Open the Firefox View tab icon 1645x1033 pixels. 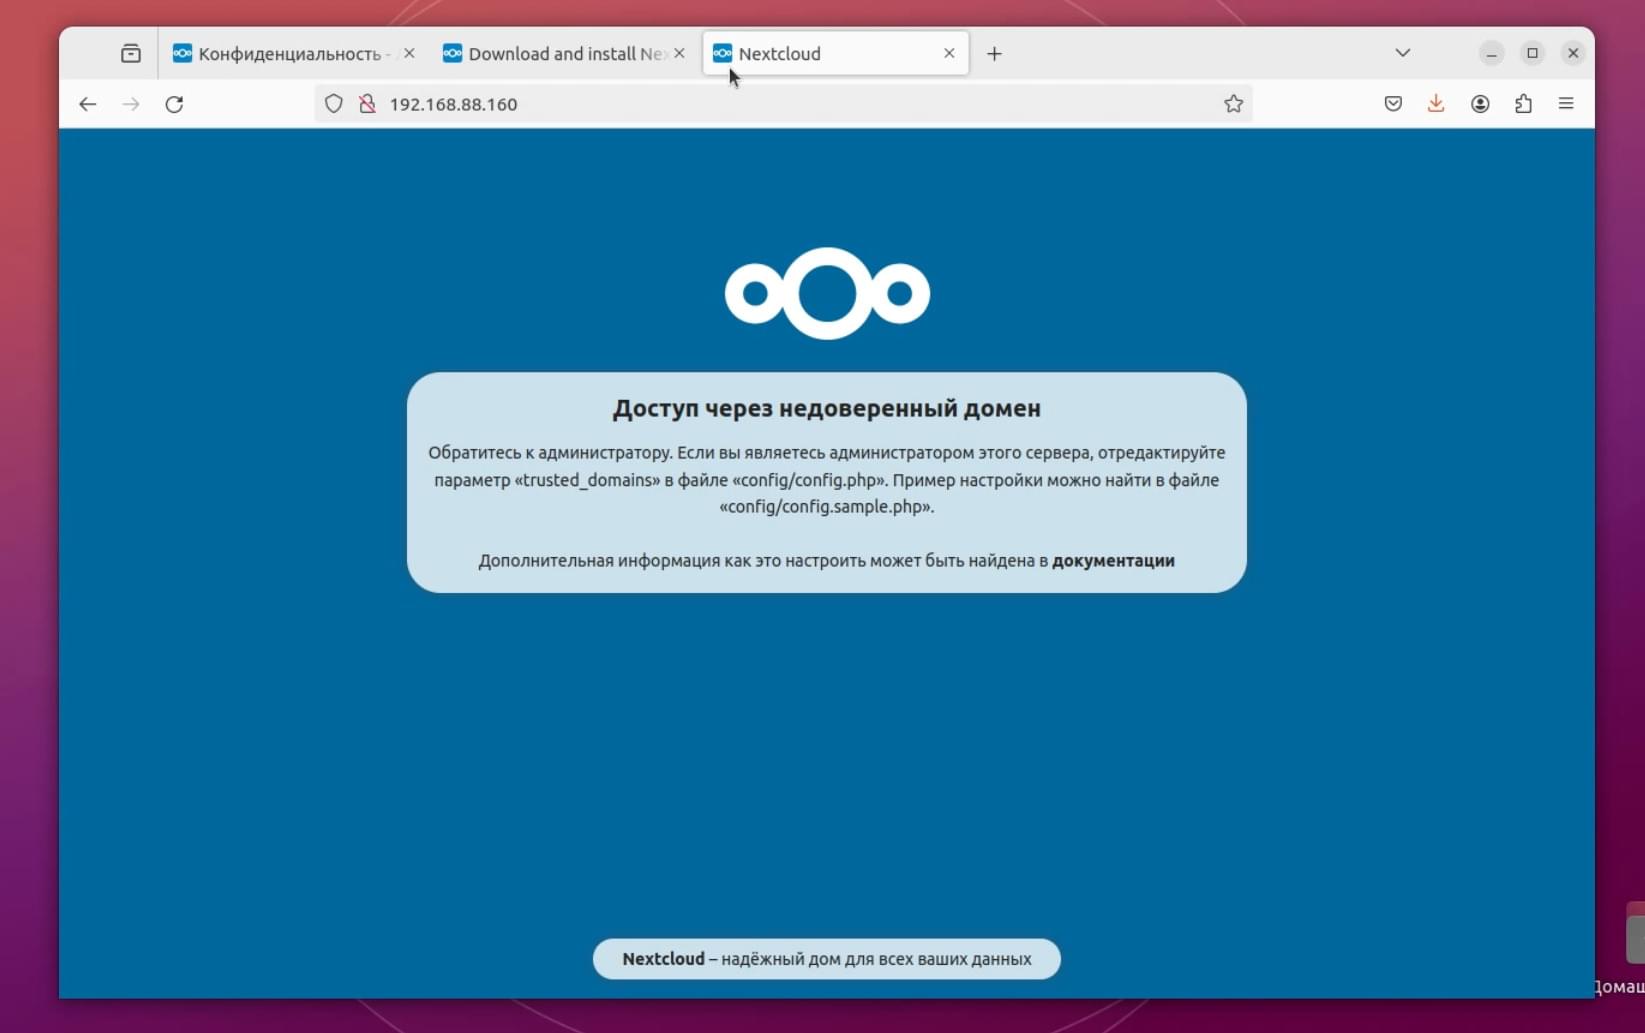point(131,54)
